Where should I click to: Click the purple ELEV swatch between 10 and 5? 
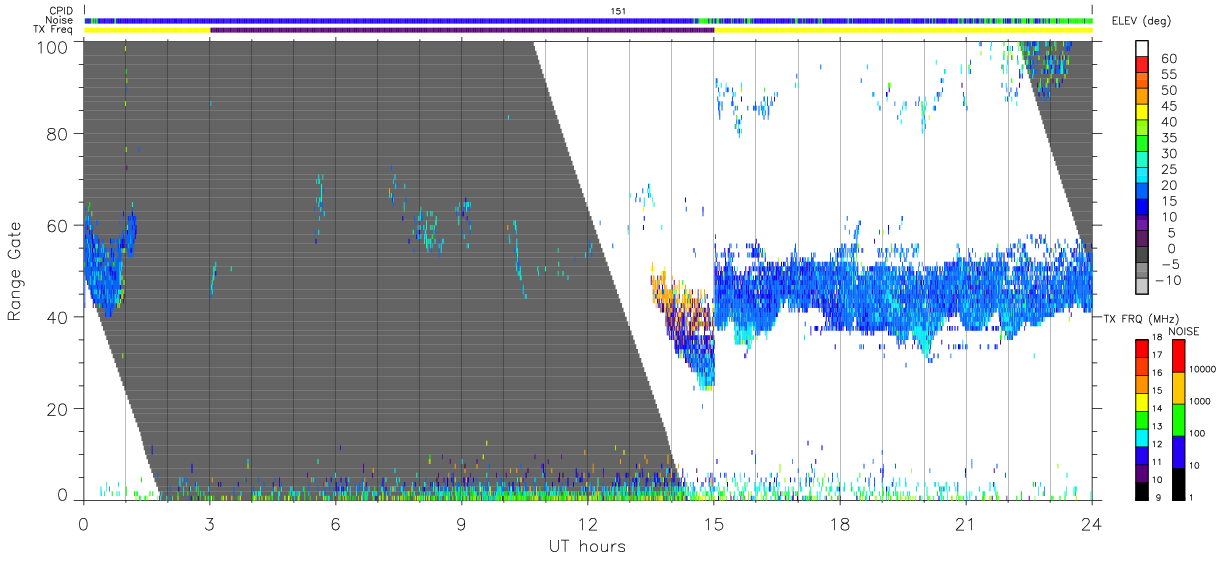point(1144,223)
